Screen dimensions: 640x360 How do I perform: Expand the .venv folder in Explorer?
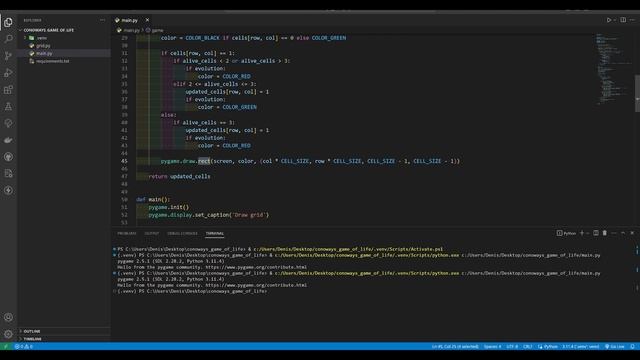(42, 38)
